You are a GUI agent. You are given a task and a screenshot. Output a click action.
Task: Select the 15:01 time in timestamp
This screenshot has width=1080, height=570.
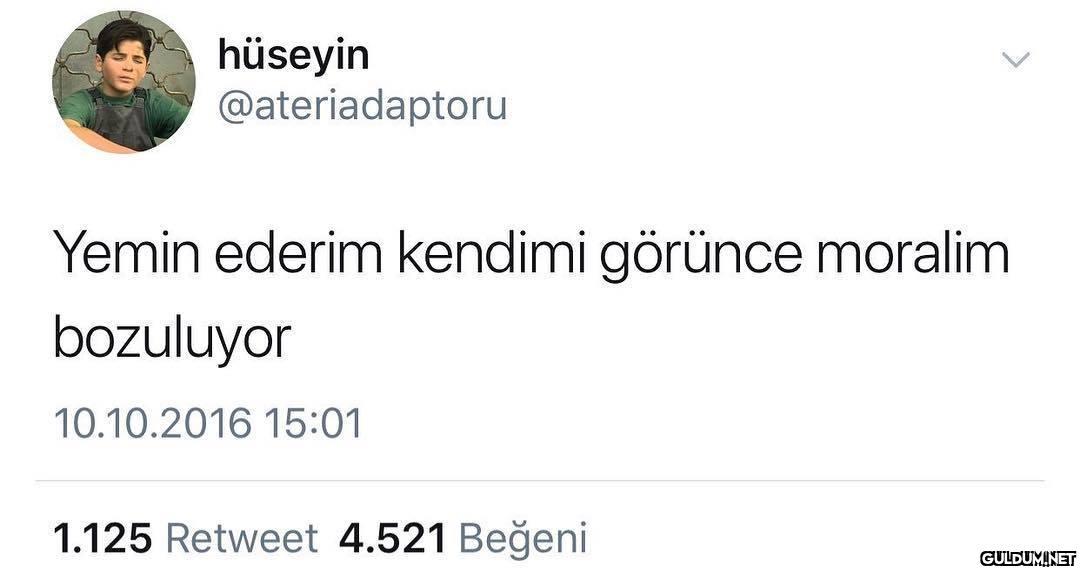pos(313,423)
